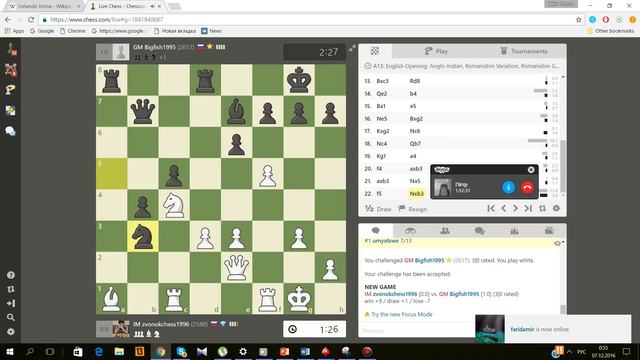Click the left sidebar logout arrow icon
640x360 pixels.
(x=11, y=303)
